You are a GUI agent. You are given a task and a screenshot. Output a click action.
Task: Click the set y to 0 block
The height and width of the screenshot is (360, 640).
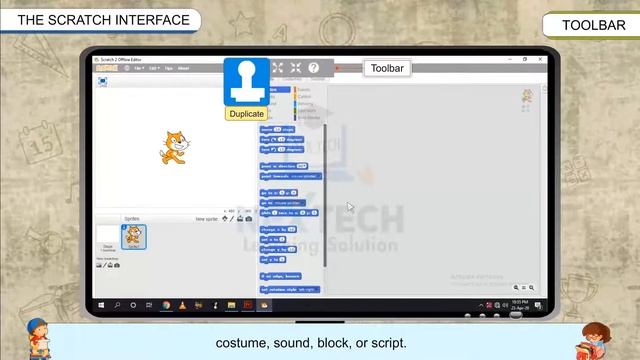click(x=273, y=260)
